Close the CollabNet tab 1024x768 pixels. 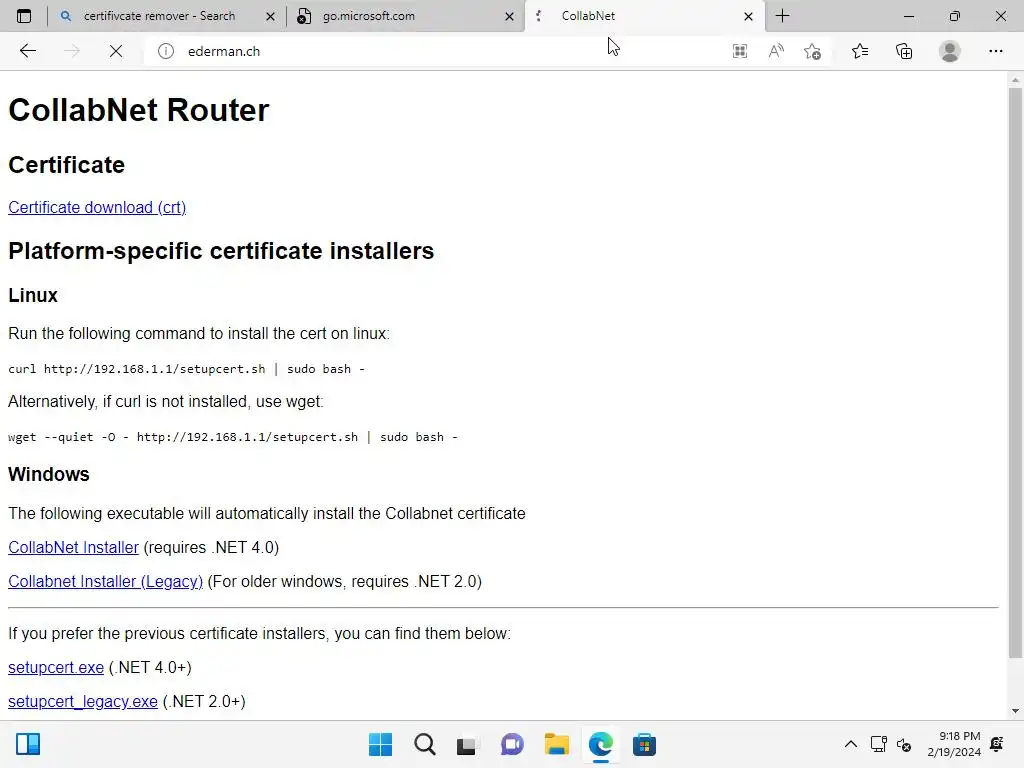748,16
